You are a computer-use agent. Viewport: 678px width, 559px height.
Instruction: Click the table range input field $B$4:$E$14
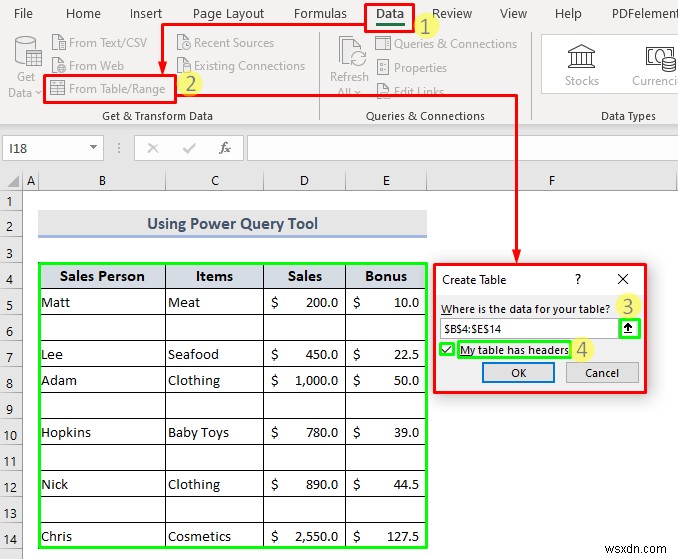pyautogui.click(x=529, y=329)
